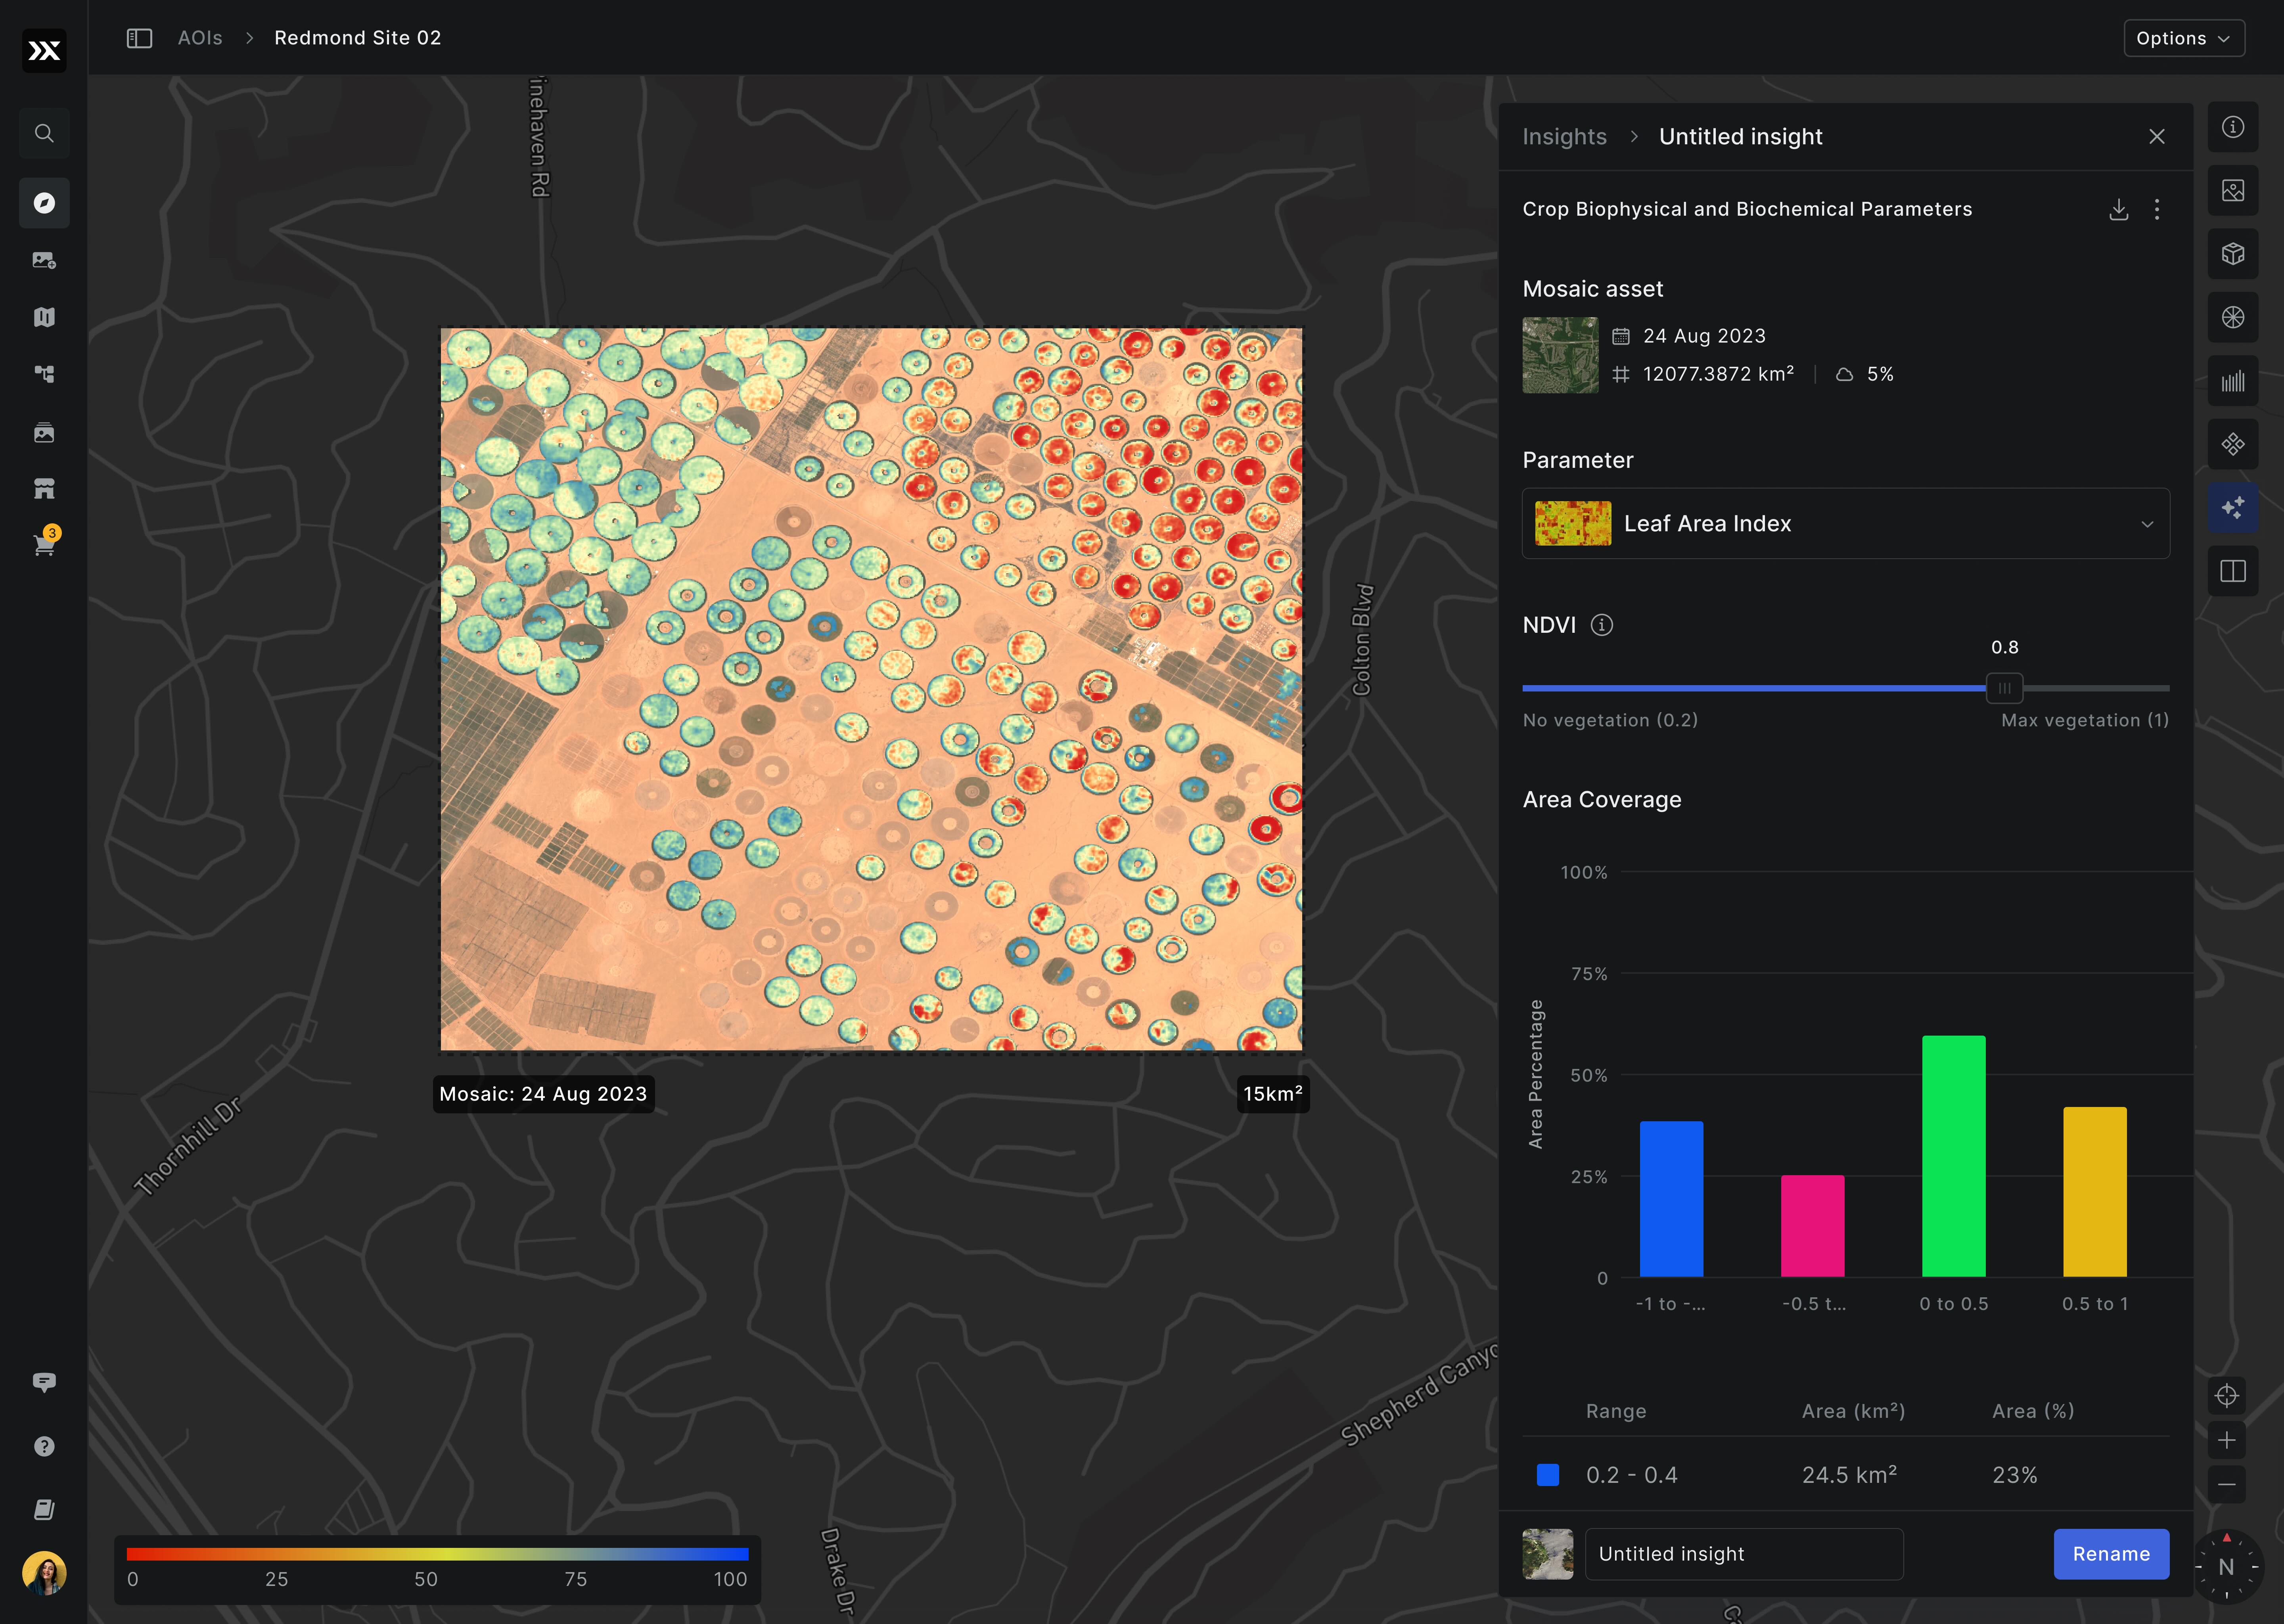Toggle the split compare view icon

2233,571
